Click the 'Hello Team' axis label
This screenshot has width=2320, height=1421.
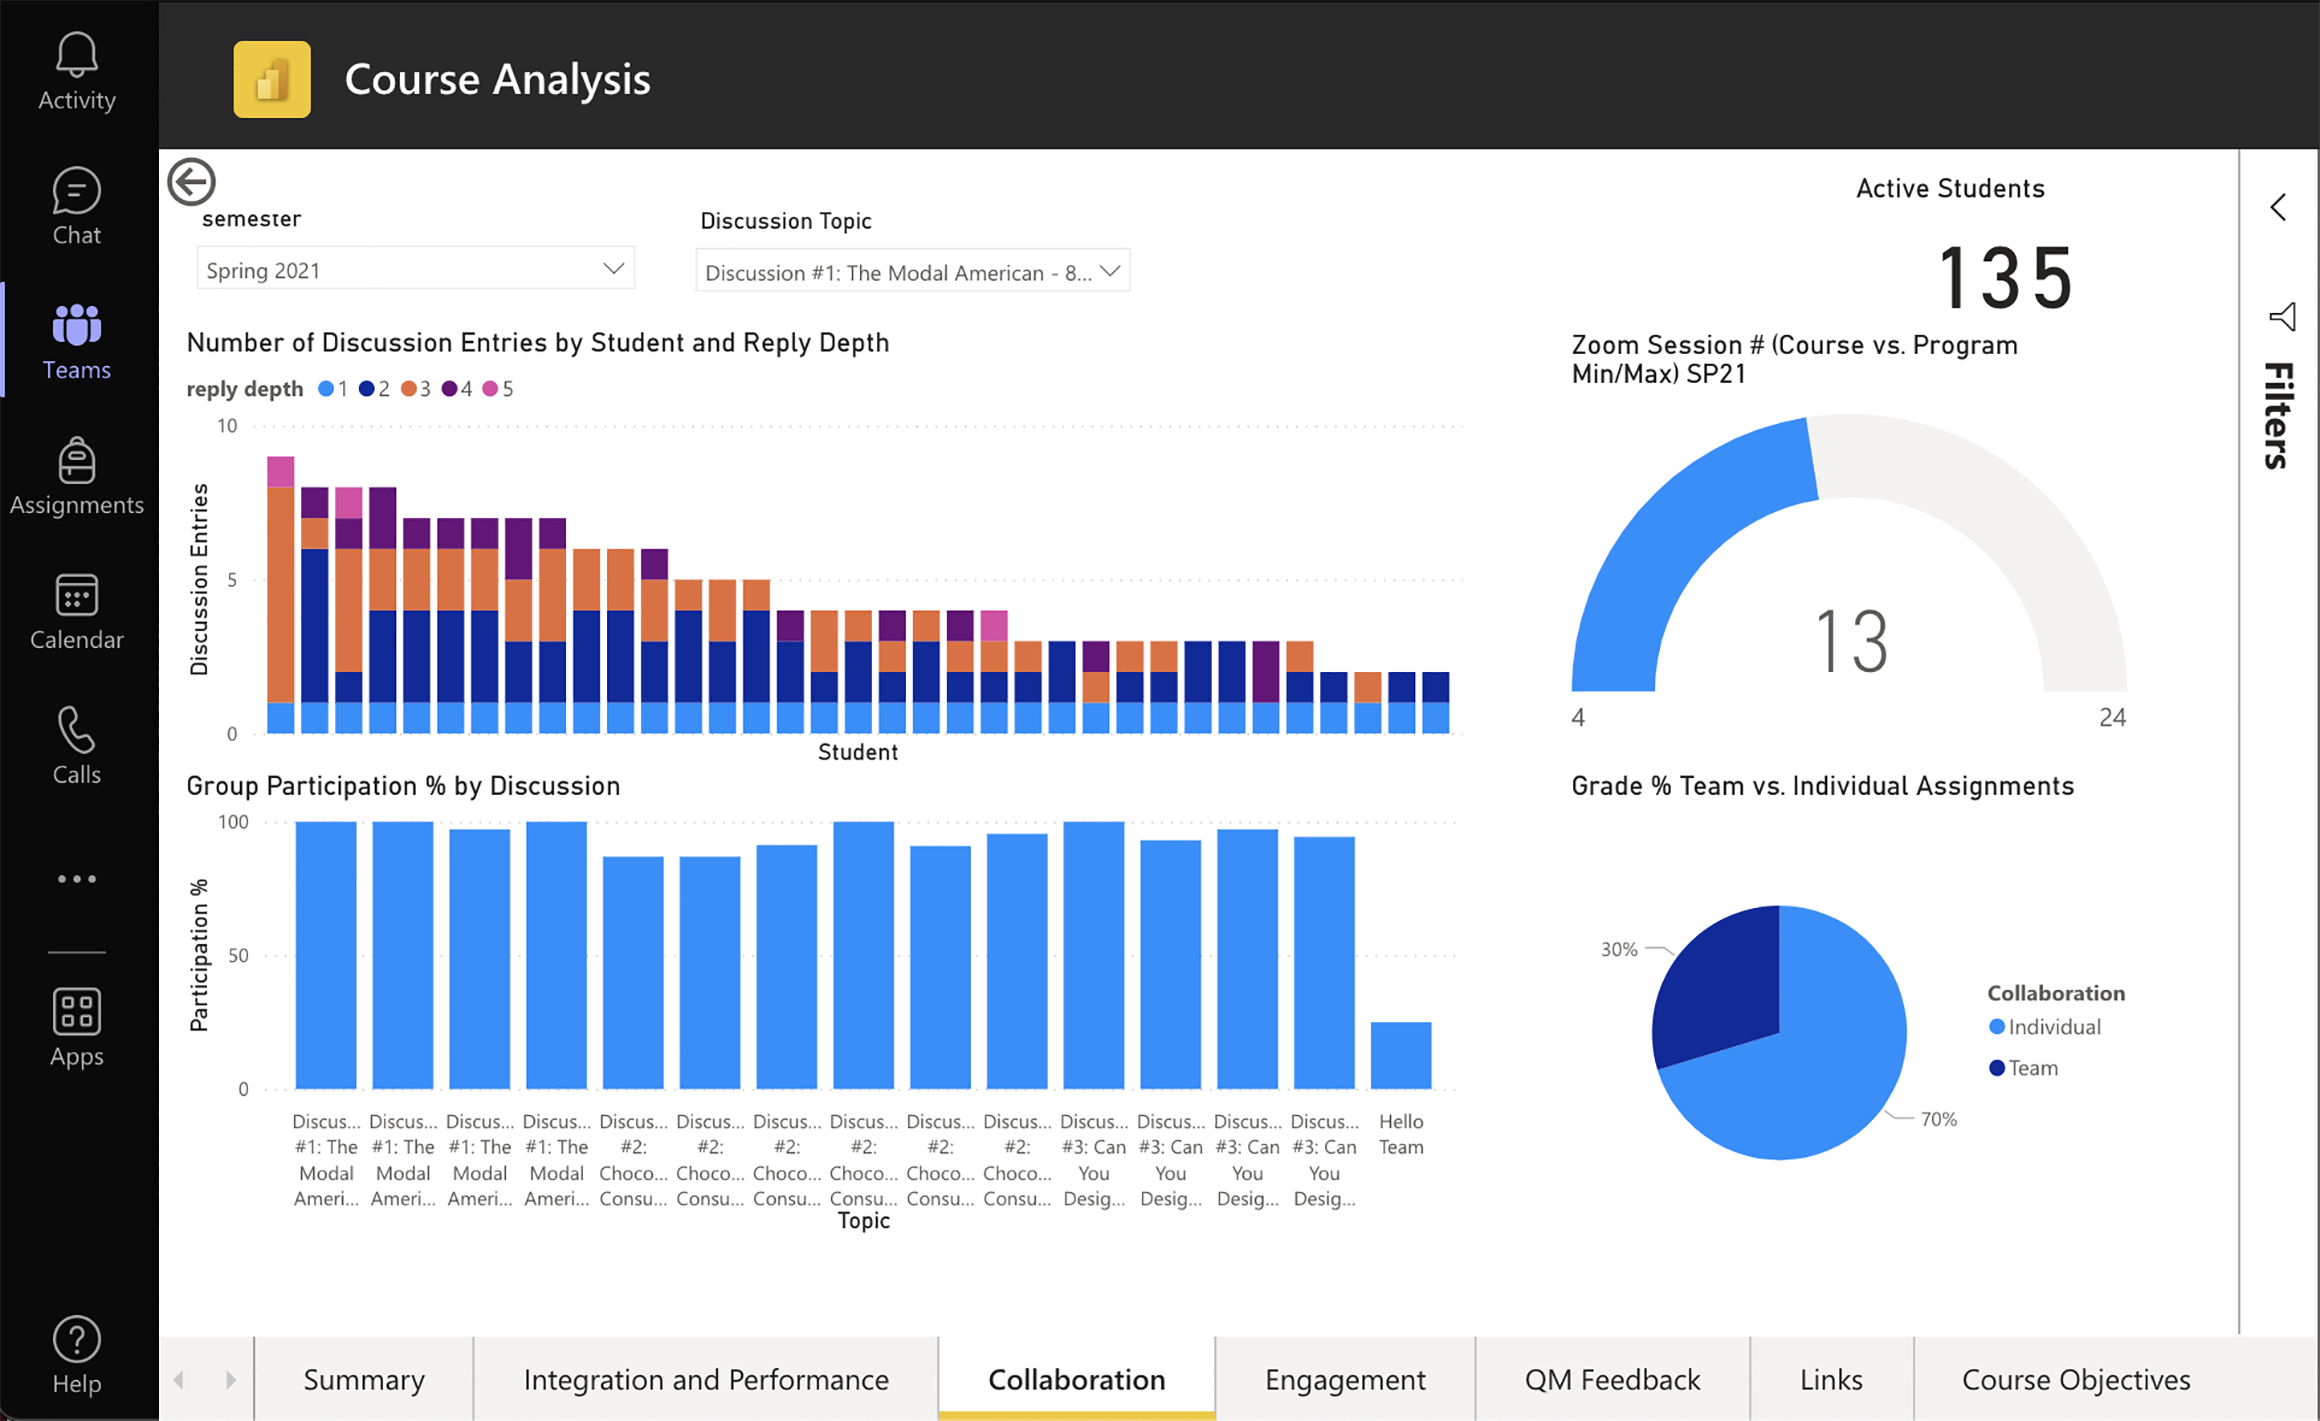click(1400, 1134)
